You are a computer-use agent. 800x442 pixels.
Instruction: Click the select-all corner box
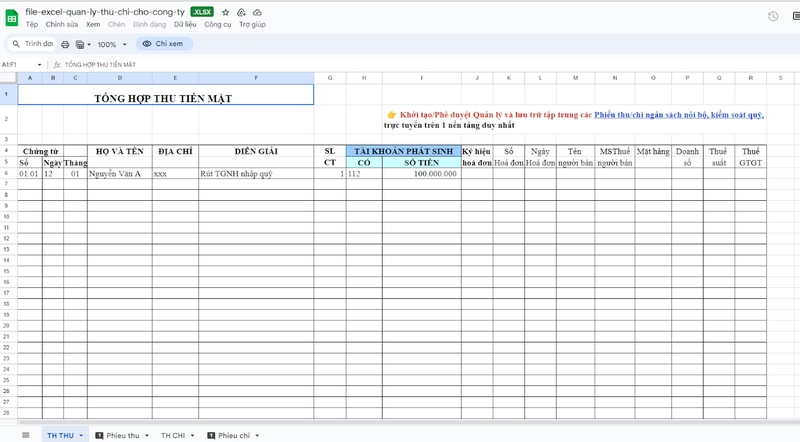tap(9, 78)
